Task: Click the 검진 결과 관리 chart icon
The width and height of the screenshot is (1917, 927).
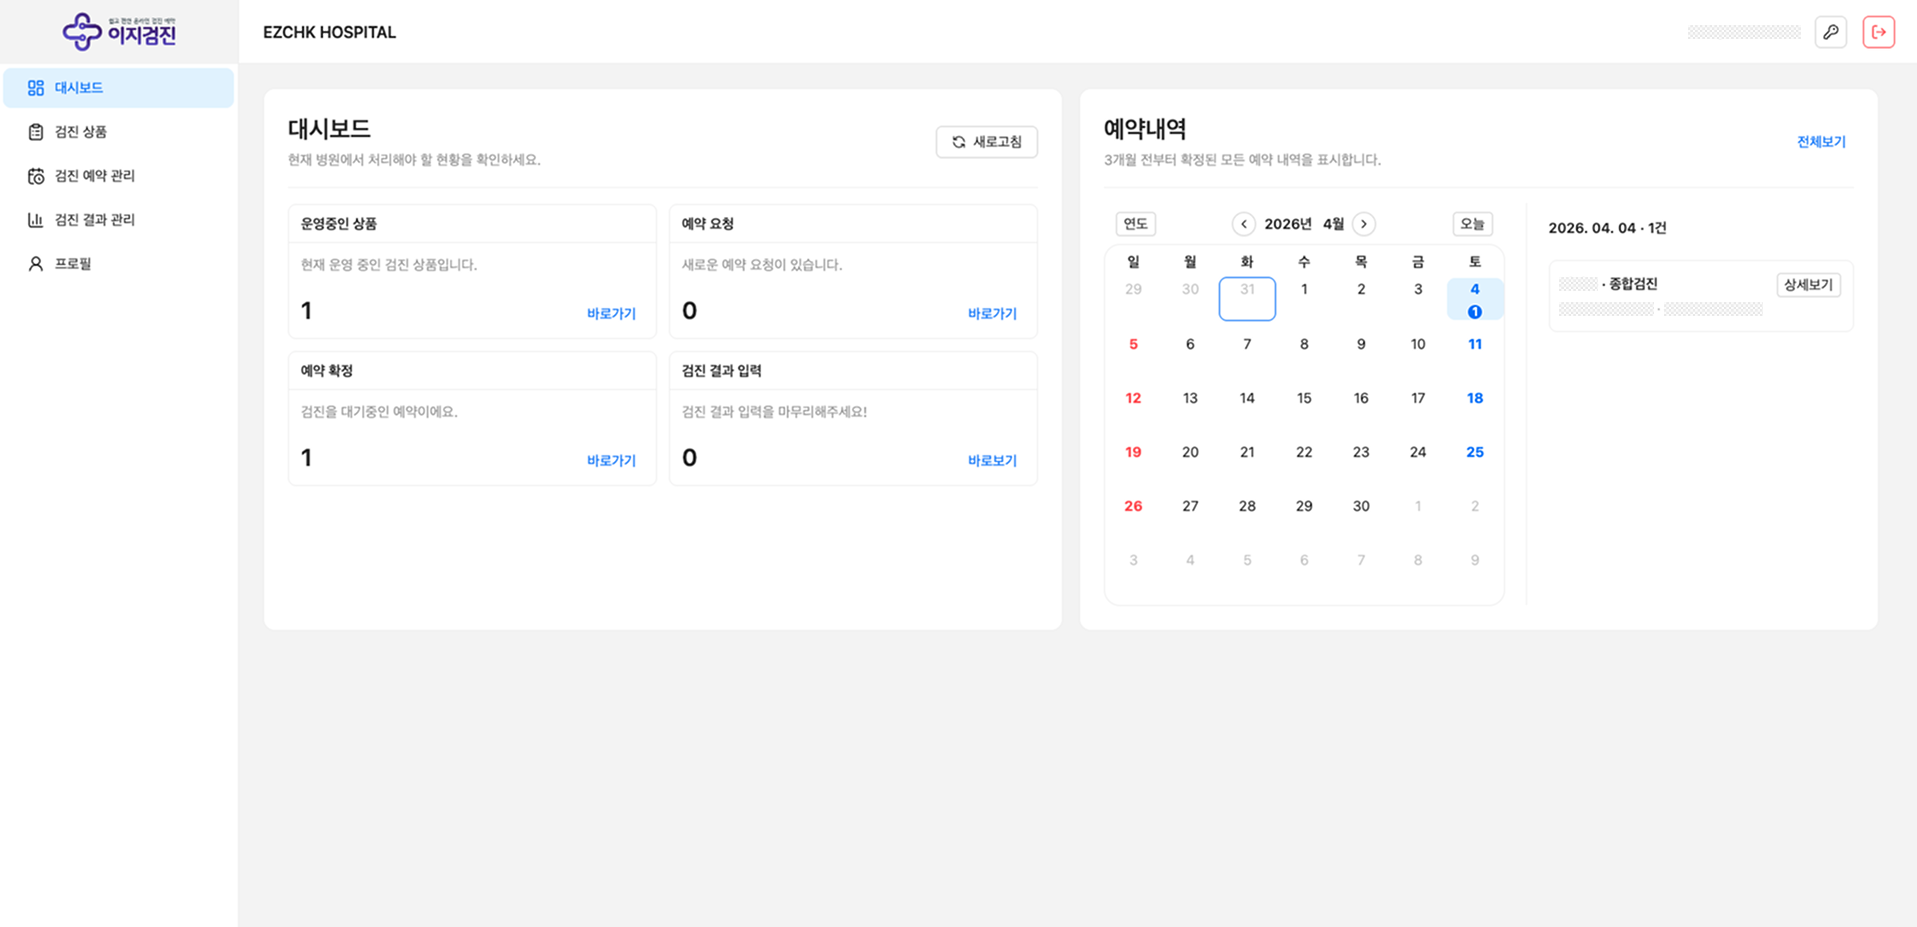Action: pos(36,220)
